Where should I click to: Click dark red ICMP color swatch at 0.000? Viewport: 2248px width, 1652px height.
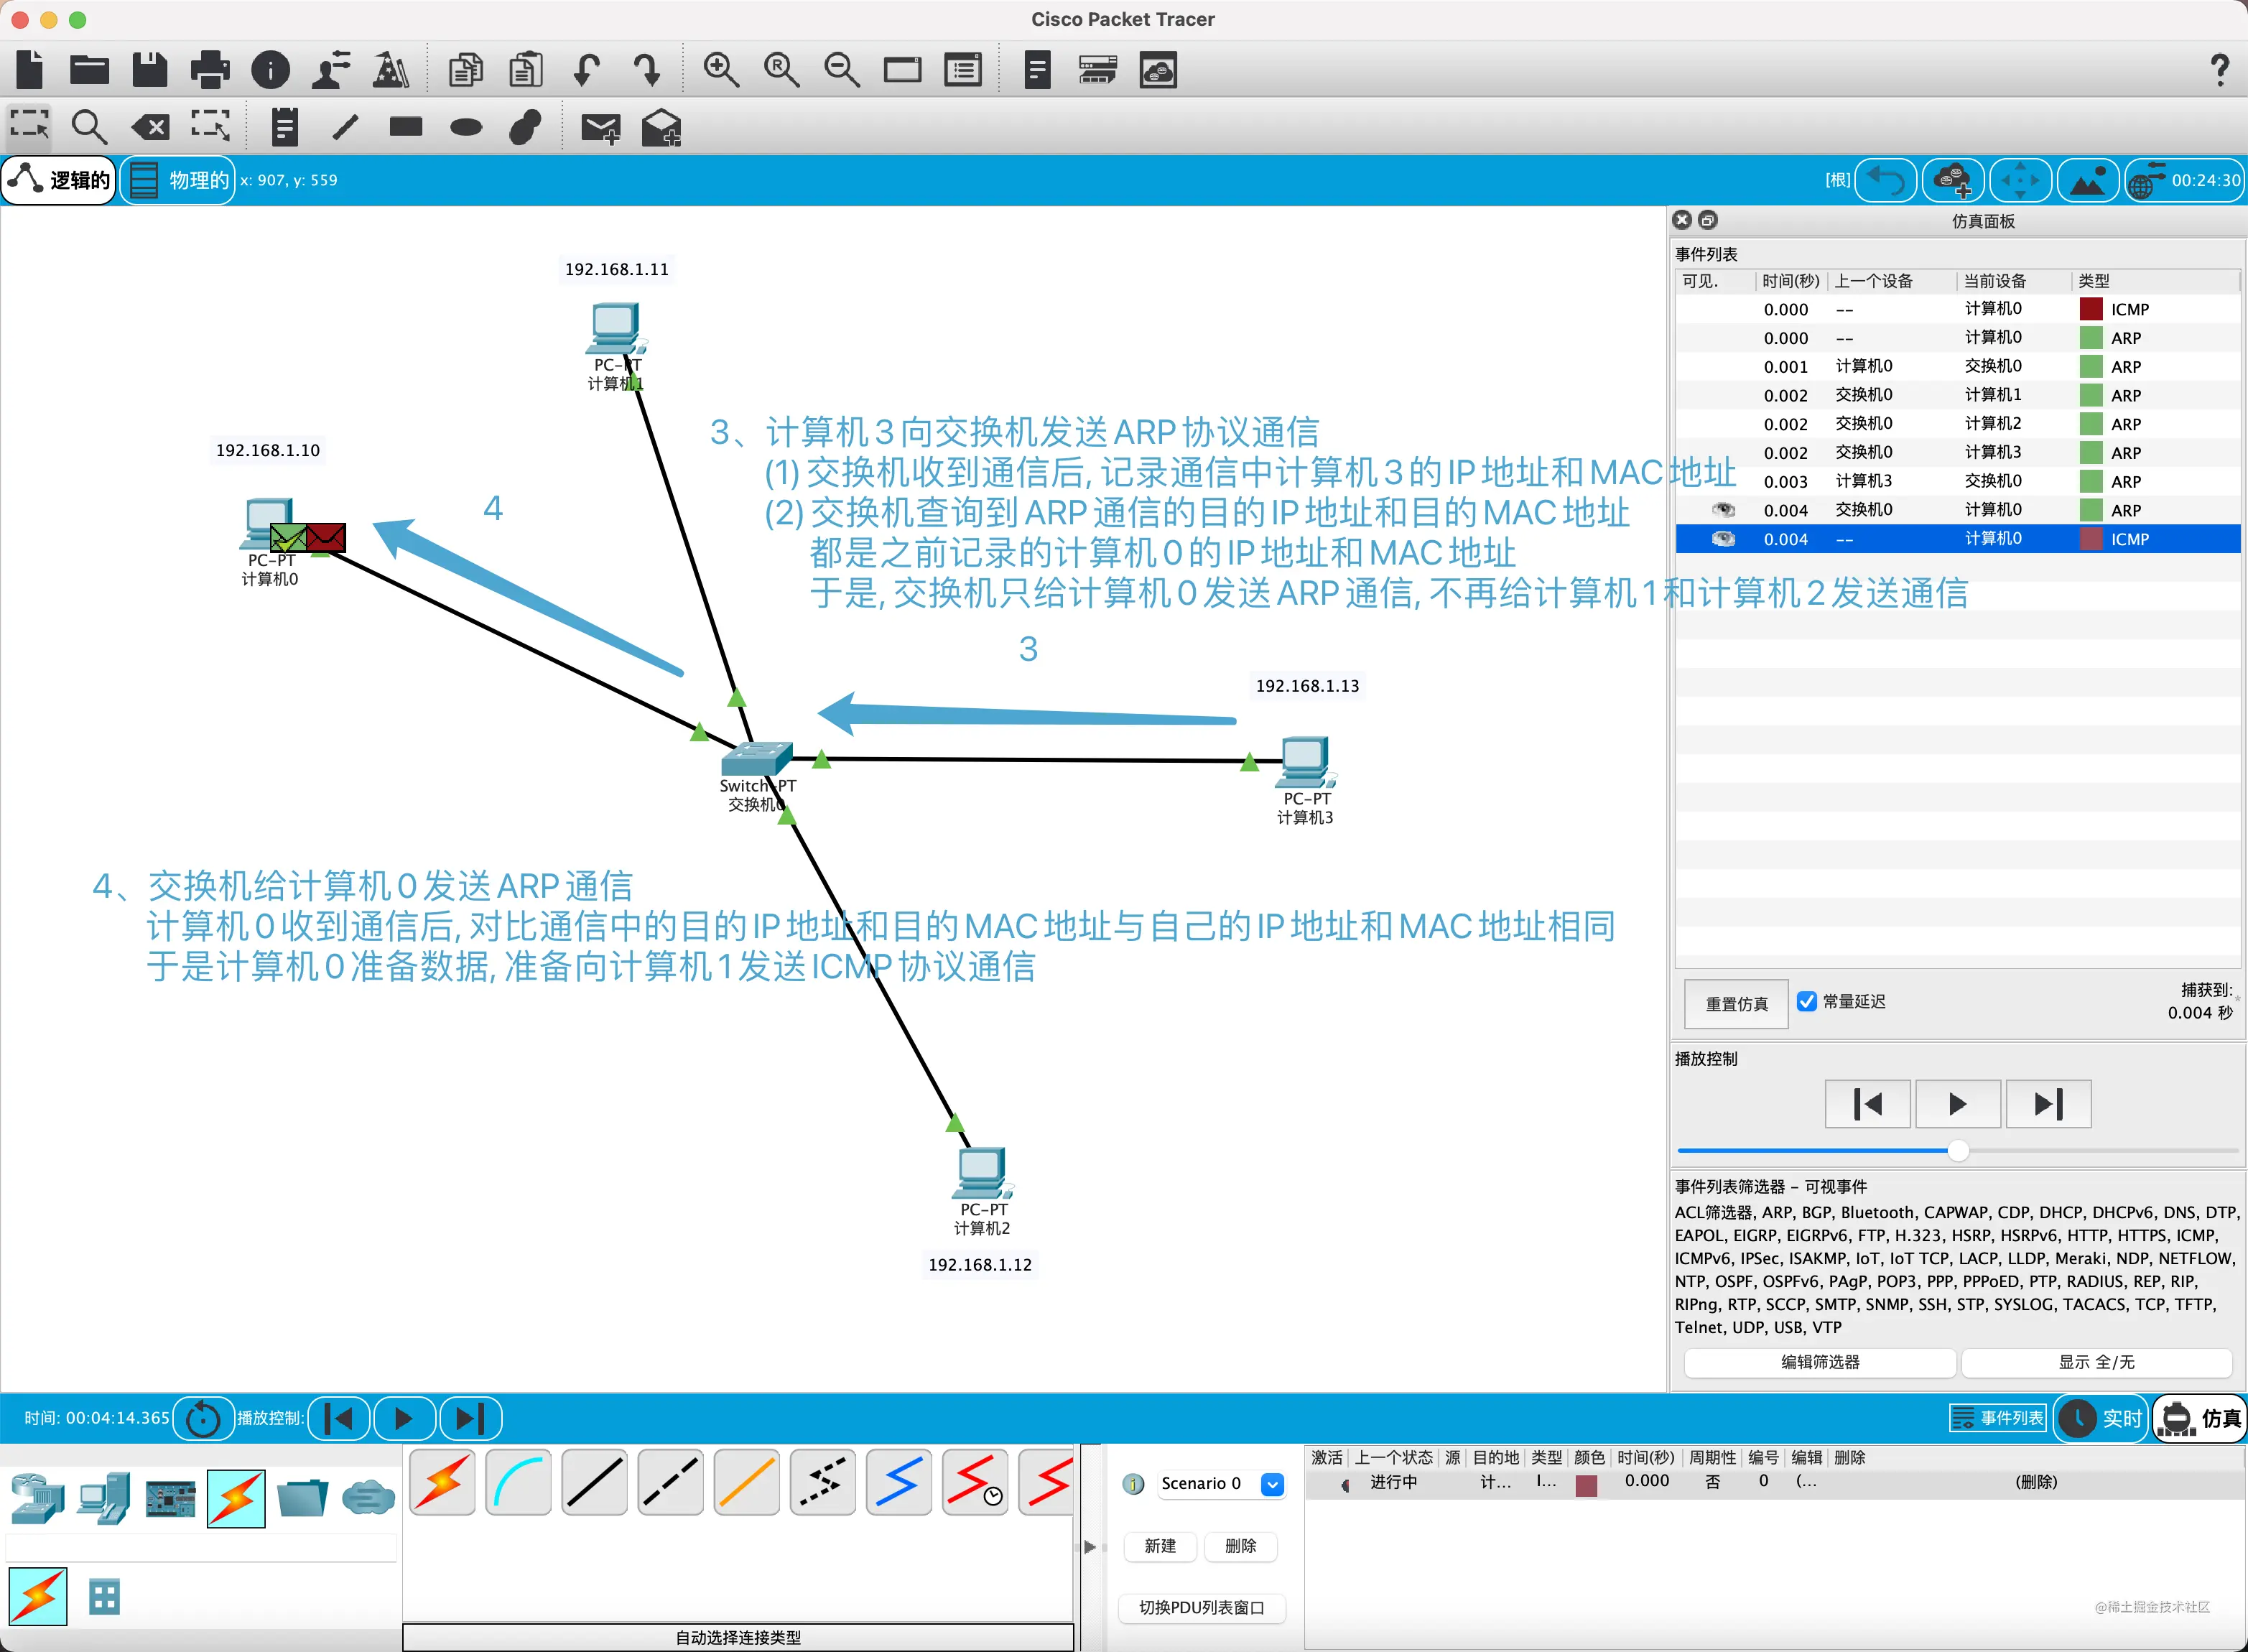pyautogui.click(x=2090, y=309)
